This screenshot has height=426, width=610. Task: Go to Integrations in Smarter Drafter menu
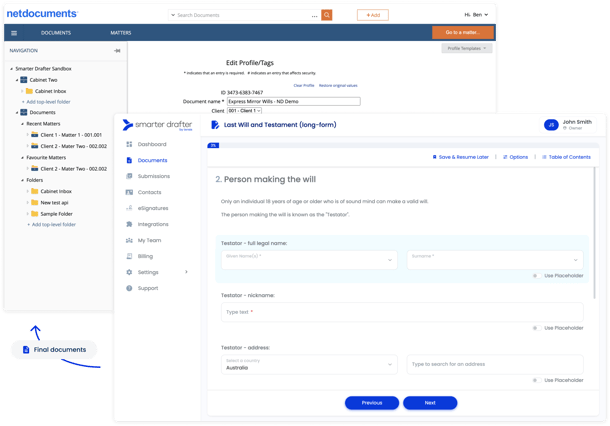point(153,224)
